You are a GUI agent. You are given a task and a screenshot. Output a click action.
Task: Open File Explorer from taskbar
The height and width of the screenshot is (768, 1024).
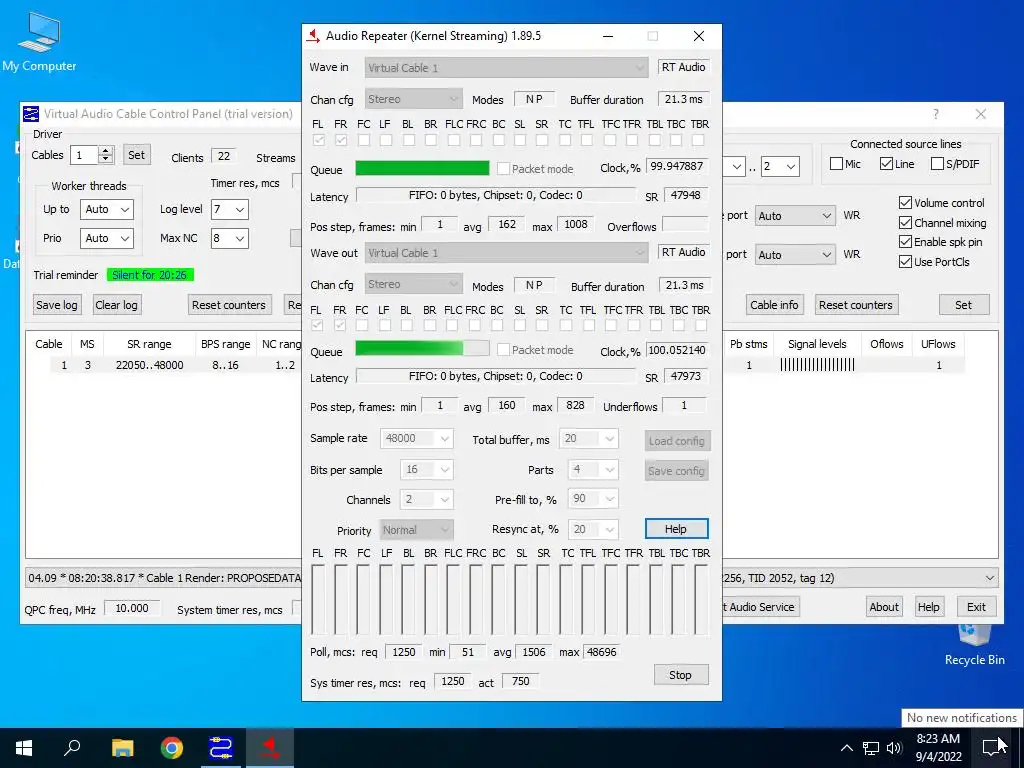click(x=122, y=748)
